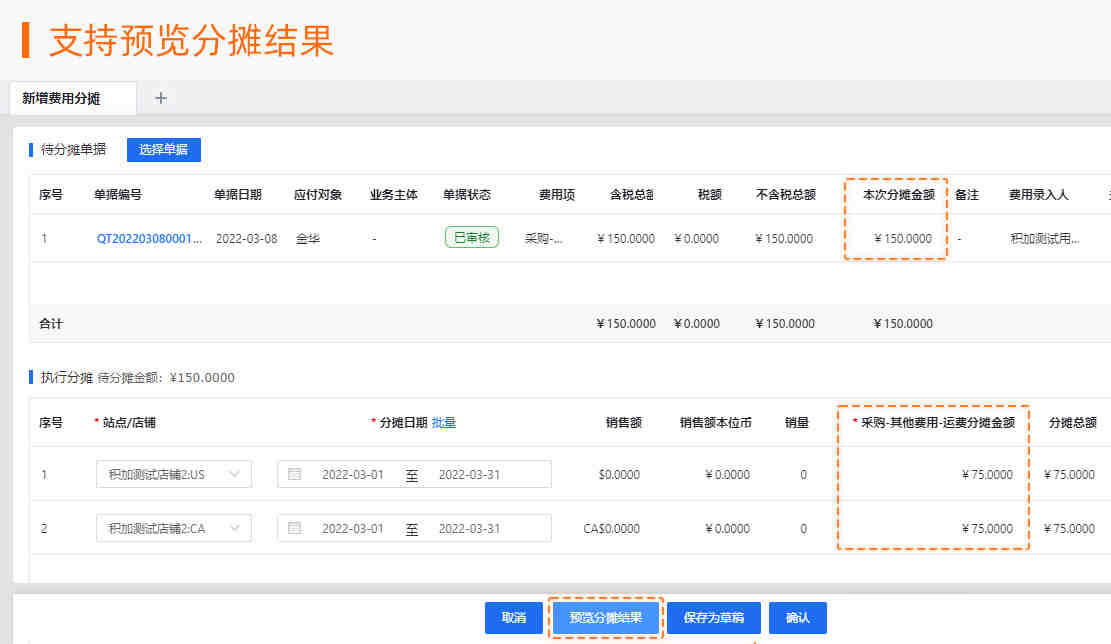Click the 已审核 status tag
This screenshot has width=1111, height=644.
(x=472, y=237)
